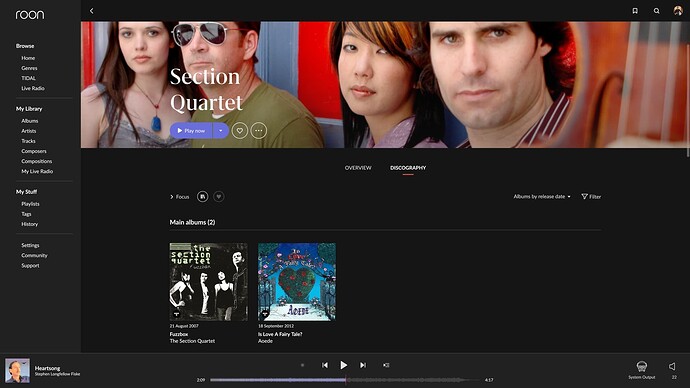Screen dimensions: 690x388
Task: Click the Play now button
Action: (x=191, y=131)
